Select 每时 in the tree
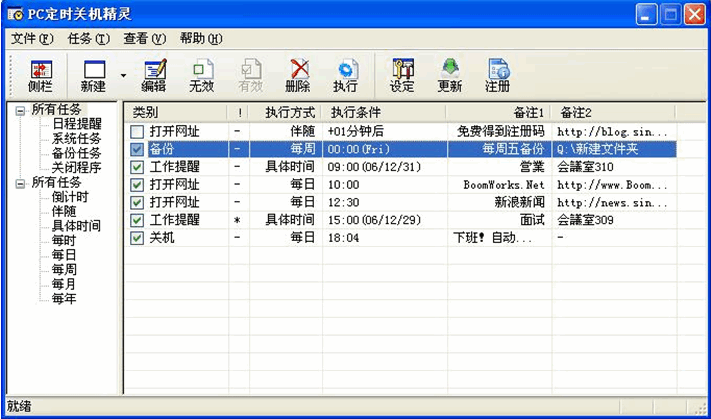Viewport: 711px width, 419px height. point(64,240)
